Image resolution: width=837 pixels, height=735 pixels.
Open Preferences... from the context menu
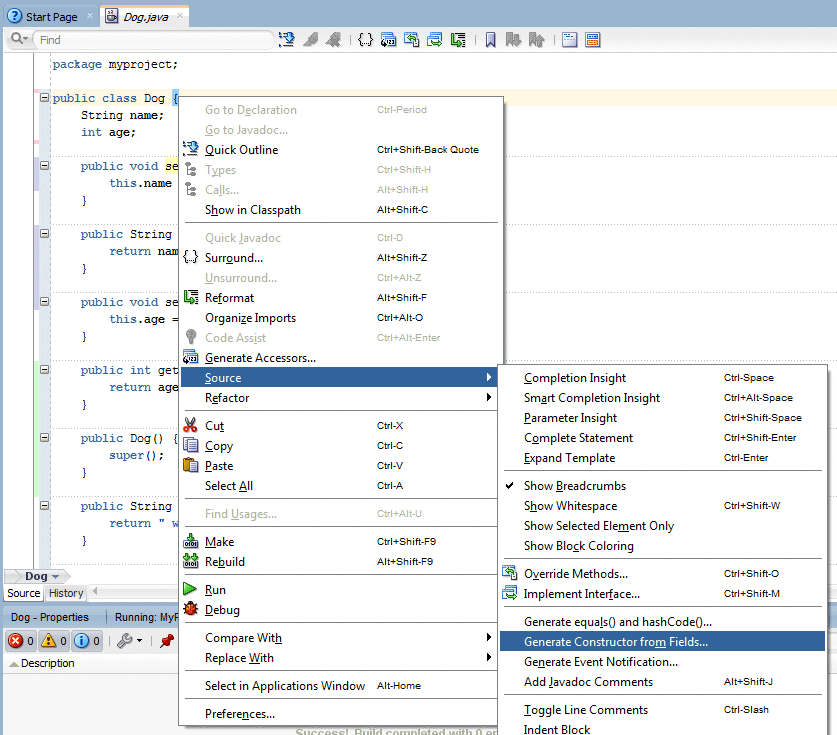tap(339, 714)
